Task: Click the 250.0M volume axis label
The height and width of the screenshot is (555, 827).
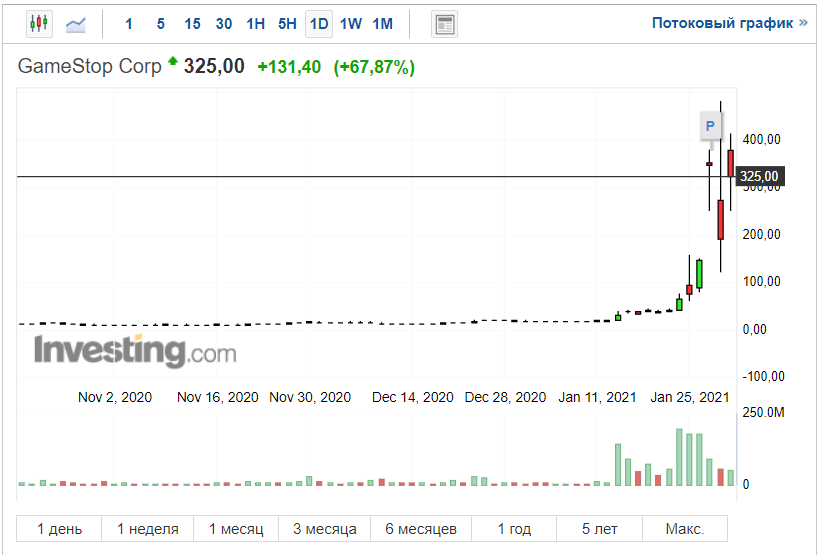Action: point(763,412)
